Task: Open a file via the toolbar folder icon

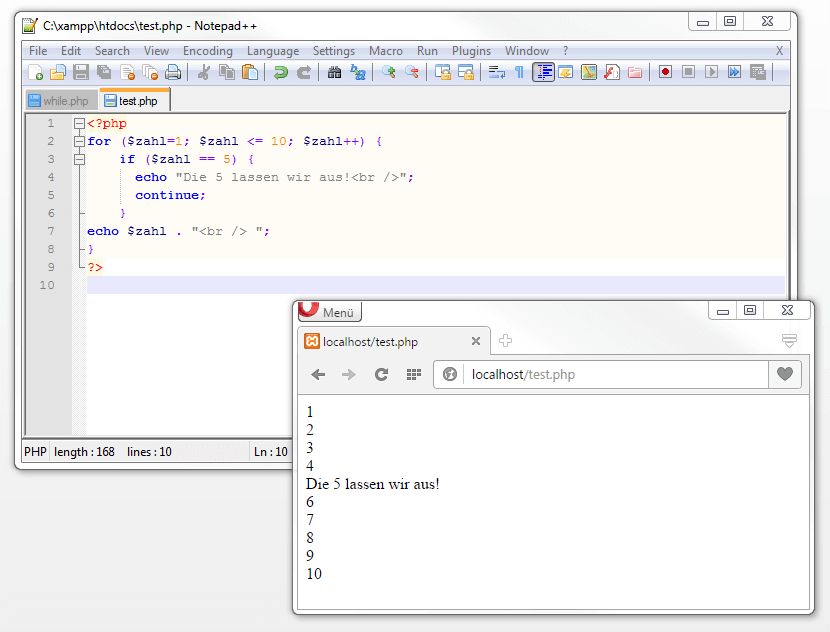Action: pyautogui.click(x=58, y=72)
